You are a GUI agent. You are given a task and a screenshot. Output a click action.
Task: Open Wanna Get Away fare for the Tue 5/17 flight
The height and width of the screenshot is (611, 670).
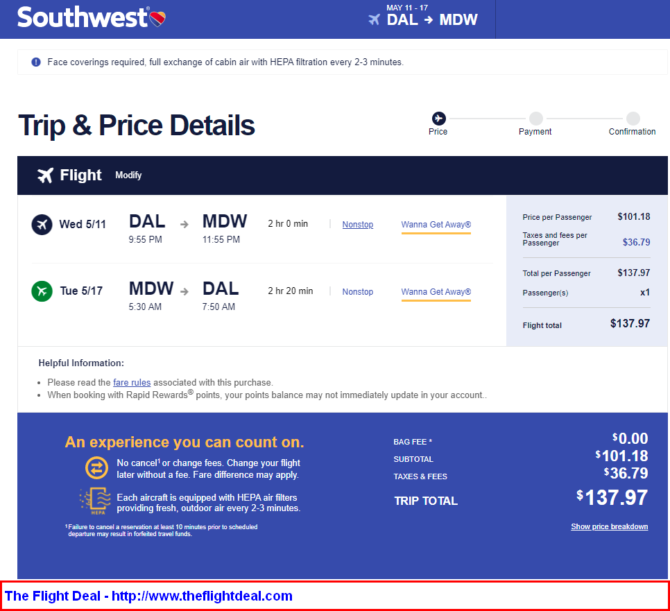click(436, 292)
